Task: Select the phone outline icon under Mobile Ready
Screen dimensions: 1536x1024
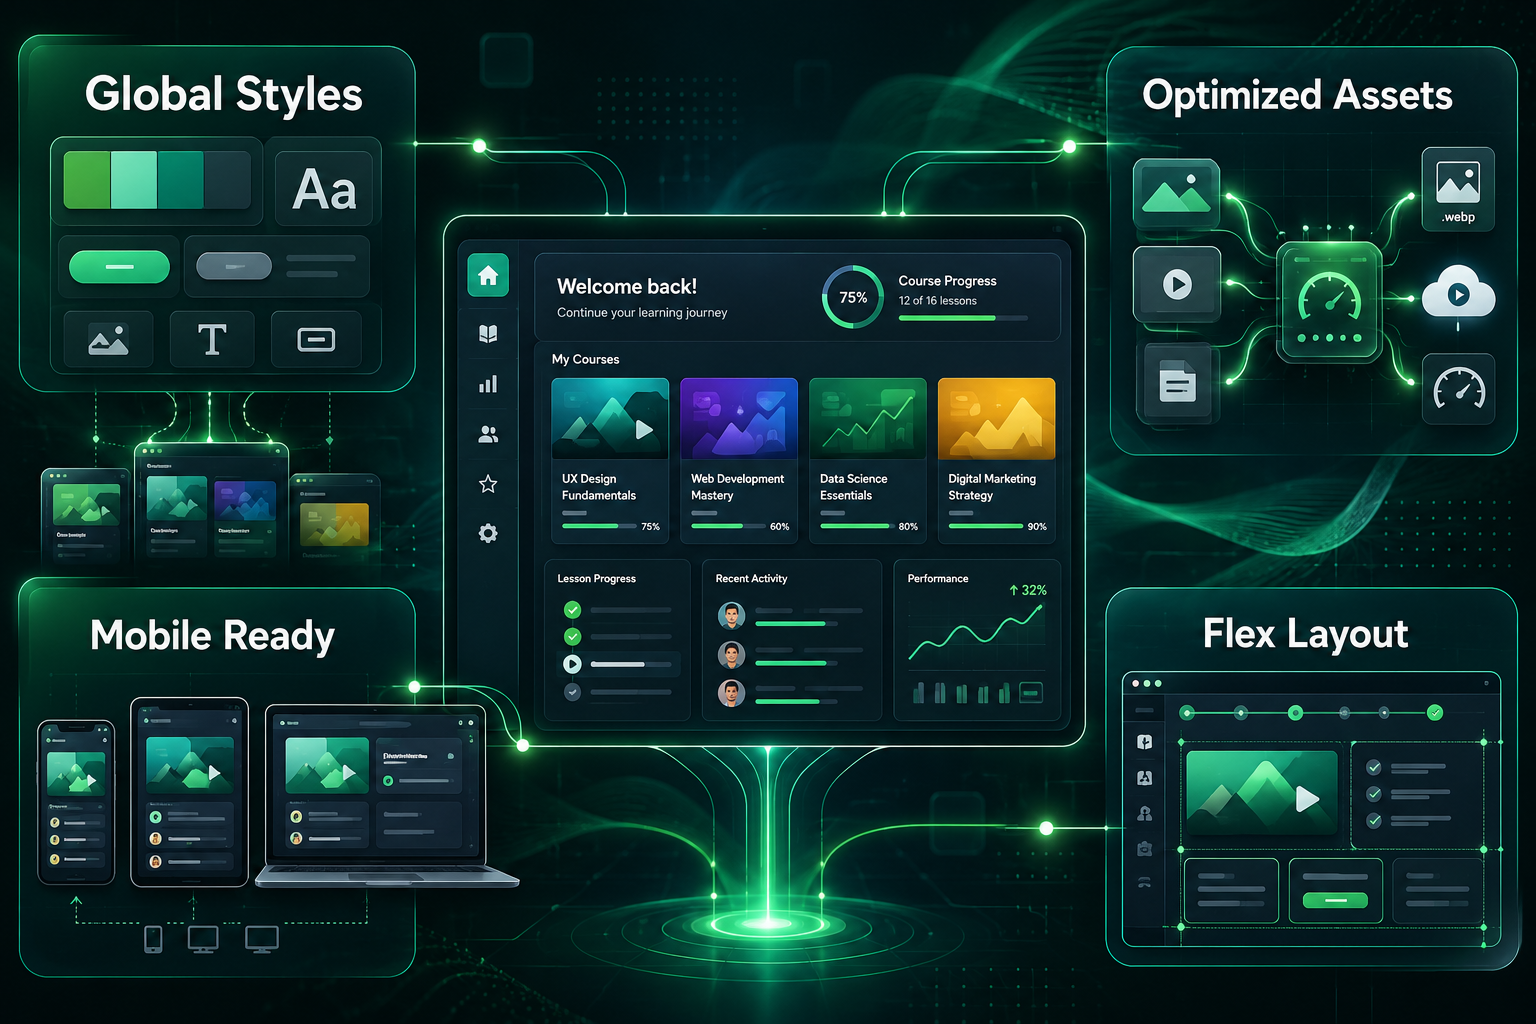Action: click(x=153, y=939)
